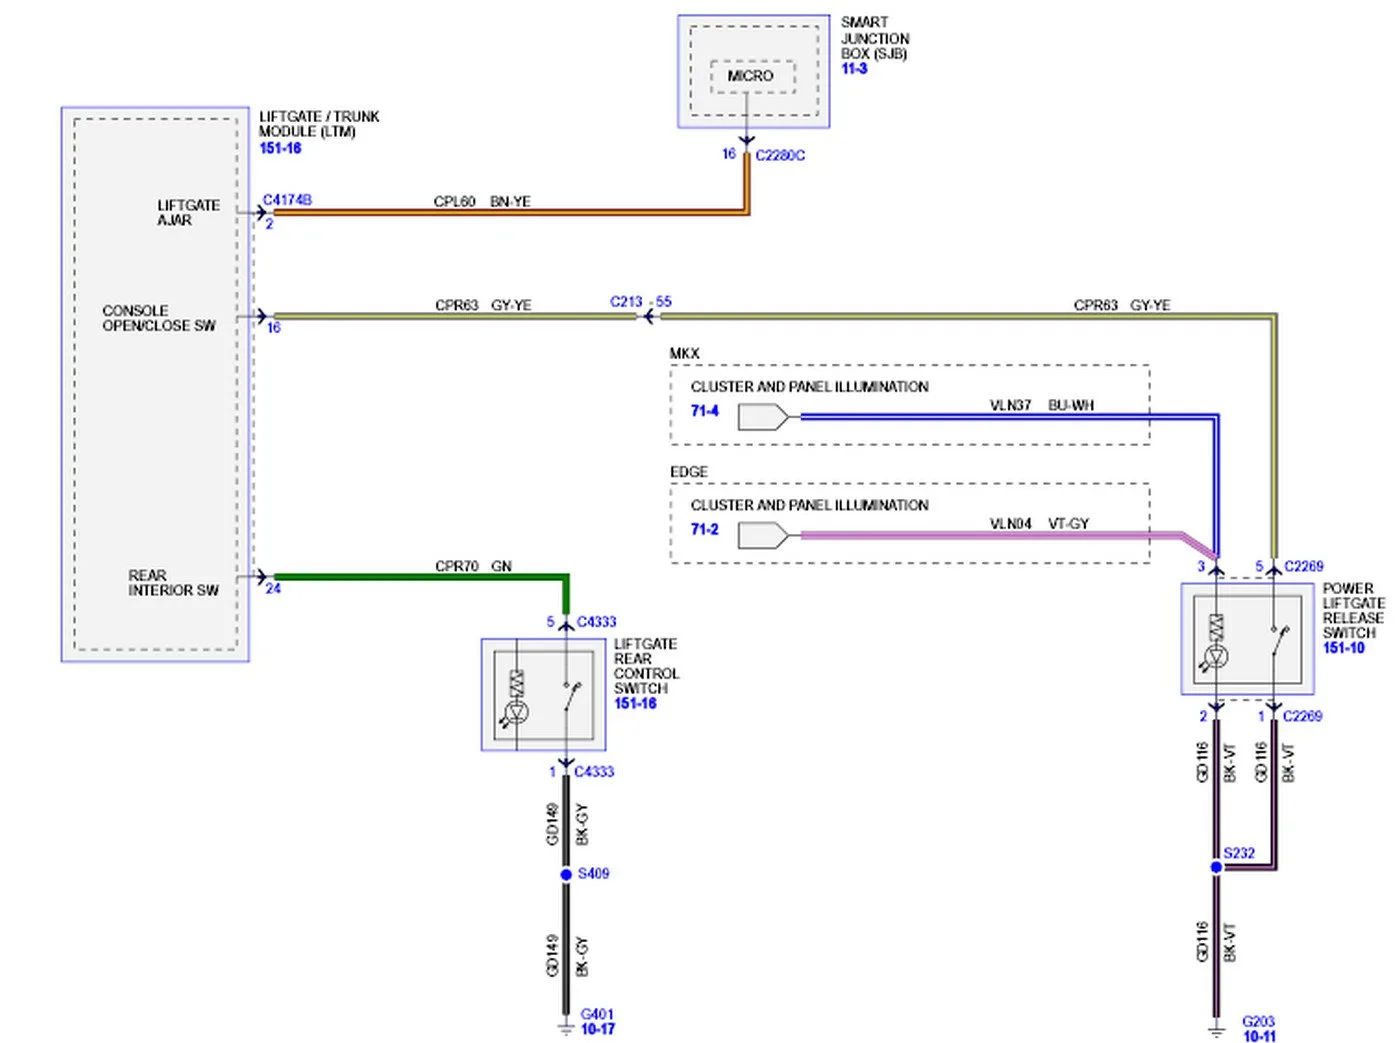Click the MICRO dashed box in the SJB

pos(752,76)
